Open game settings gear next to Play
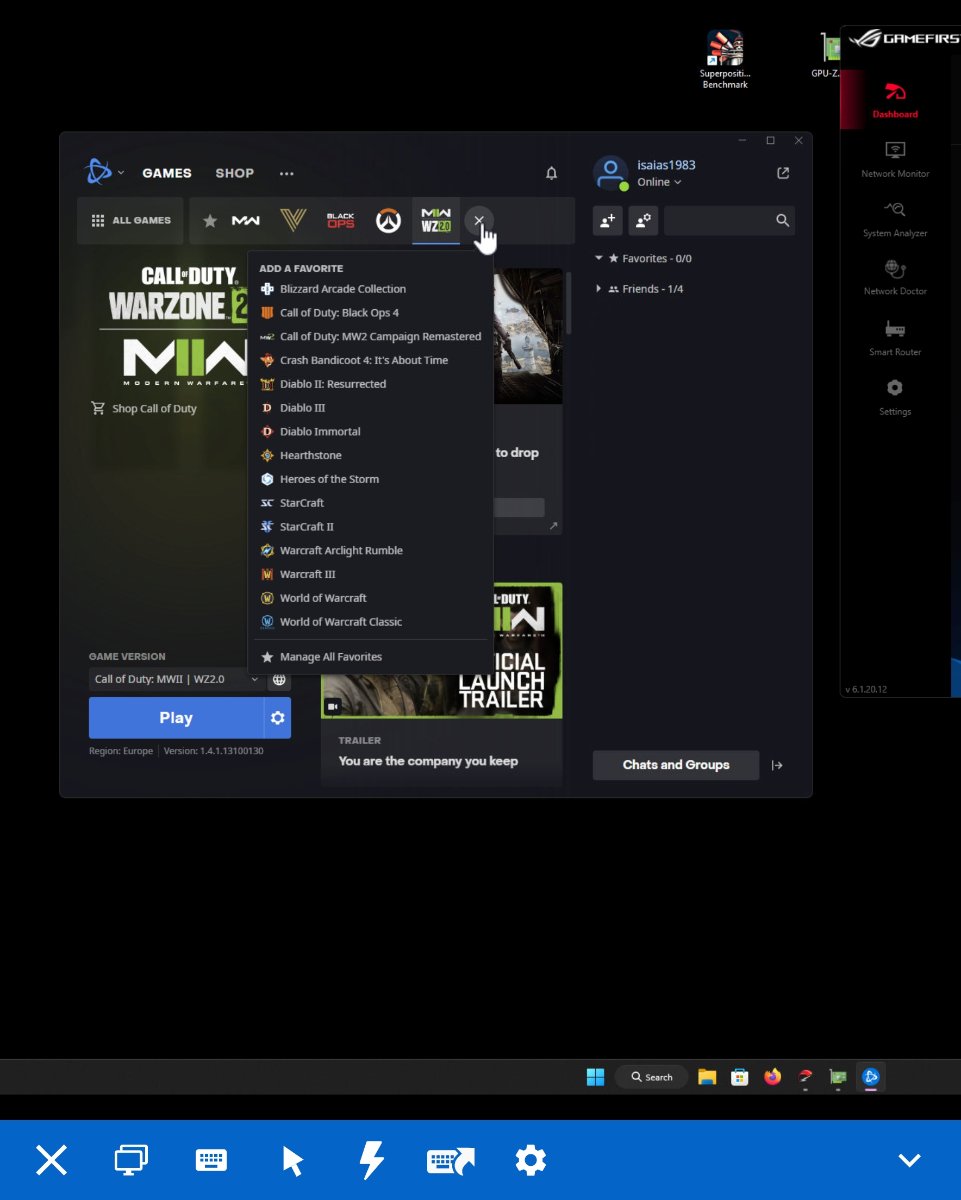 point(278,718)
